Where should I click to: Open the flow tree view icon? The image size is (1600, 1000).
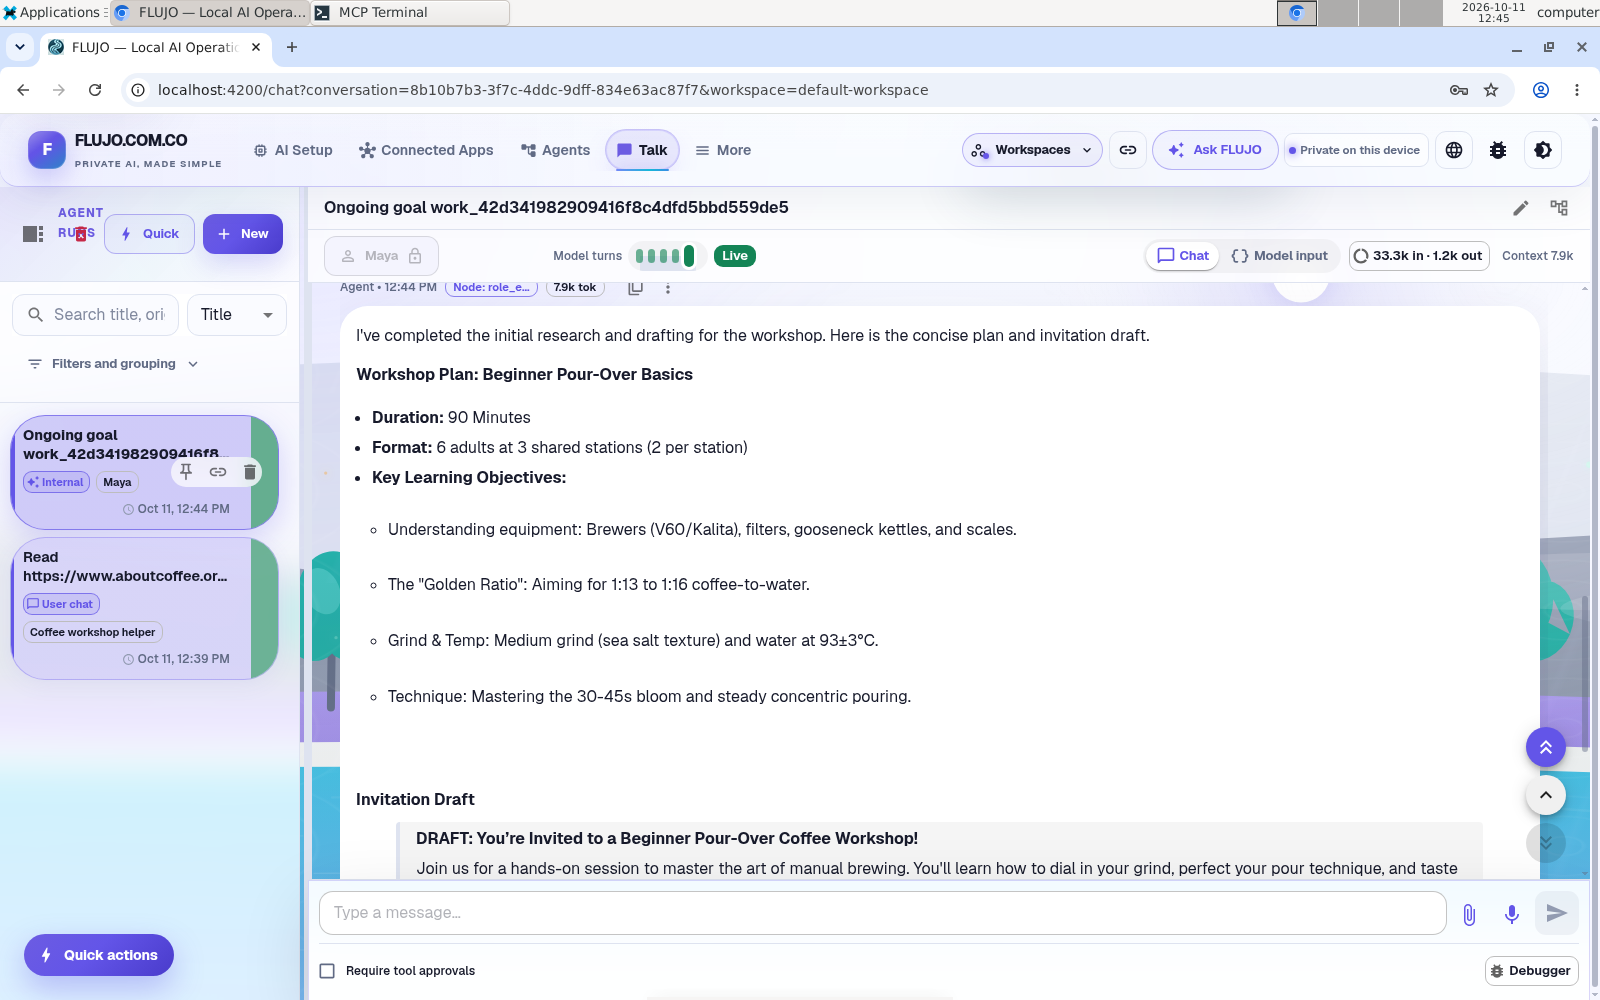(x=1559, y=208)
